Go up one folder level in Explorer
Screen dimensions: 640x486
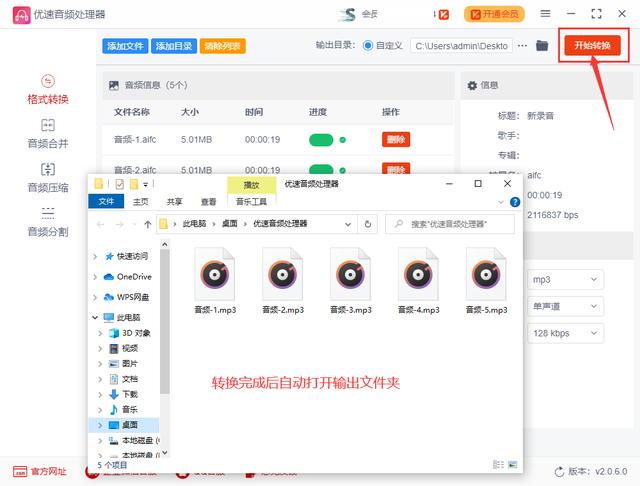tap(148, 224)
